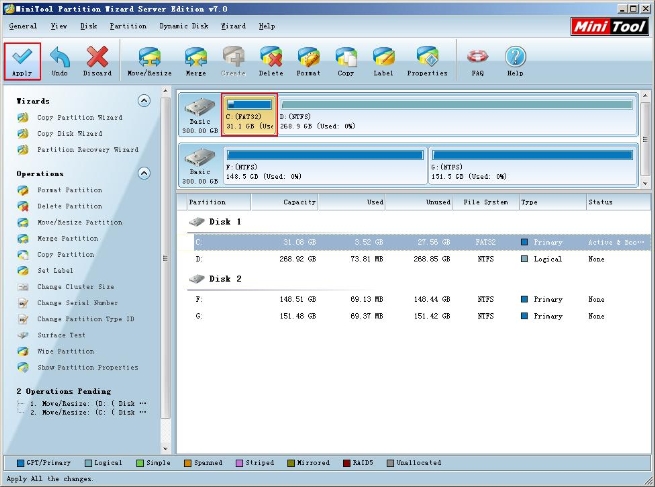655x487 pixels.
Task: Select G: NTFS partition block in disk map
Action: click(533, 165)
